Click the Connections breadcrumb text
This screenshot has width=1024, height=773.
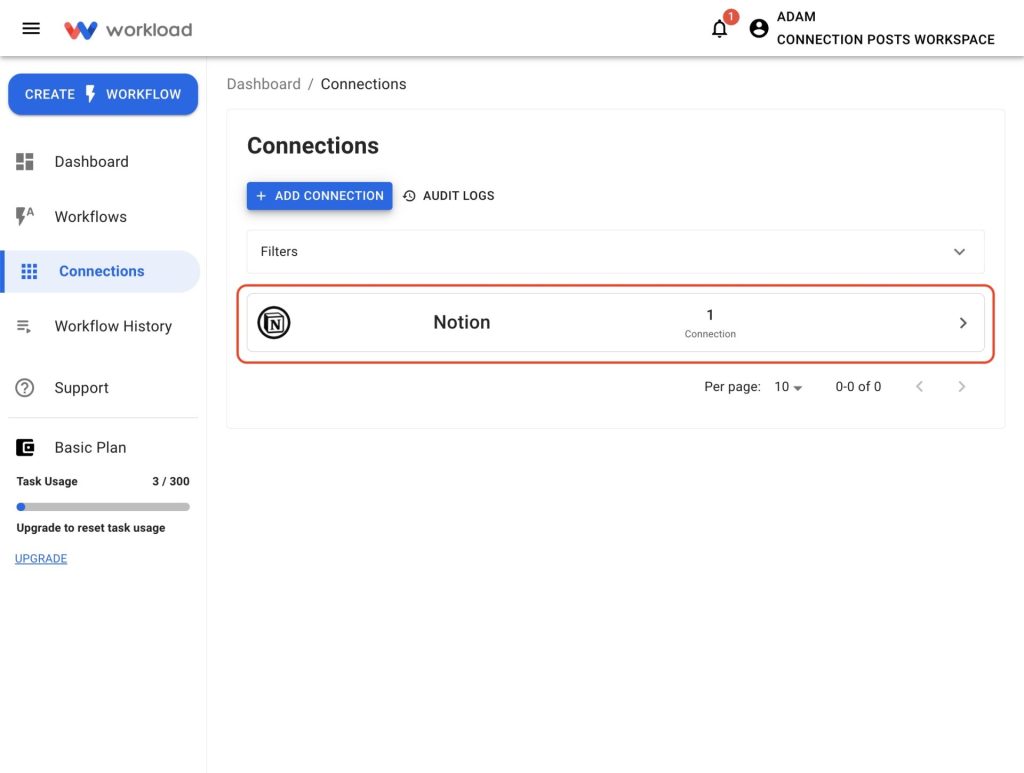point(363,84)
